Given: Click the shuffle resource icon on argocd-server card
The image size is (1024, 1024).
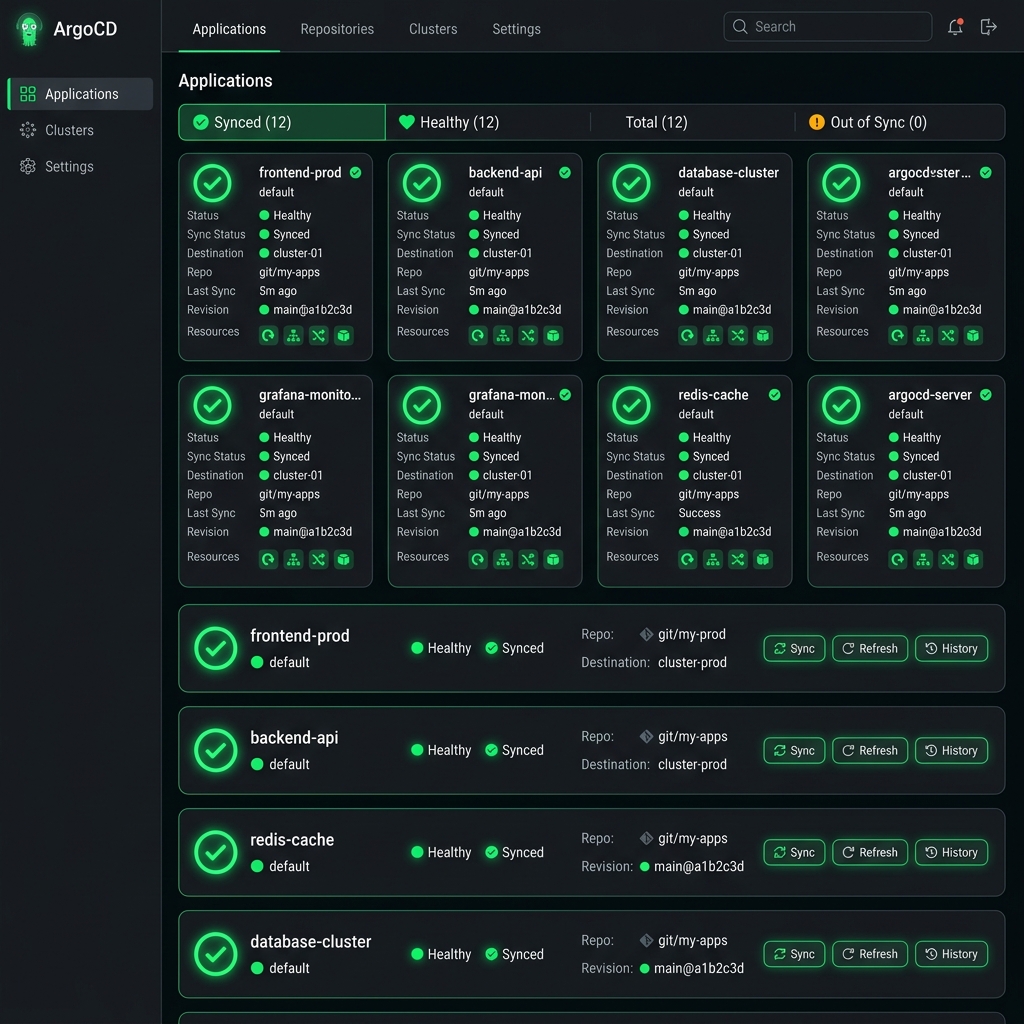Looking at the screenshot, I should tap(948, 560).
